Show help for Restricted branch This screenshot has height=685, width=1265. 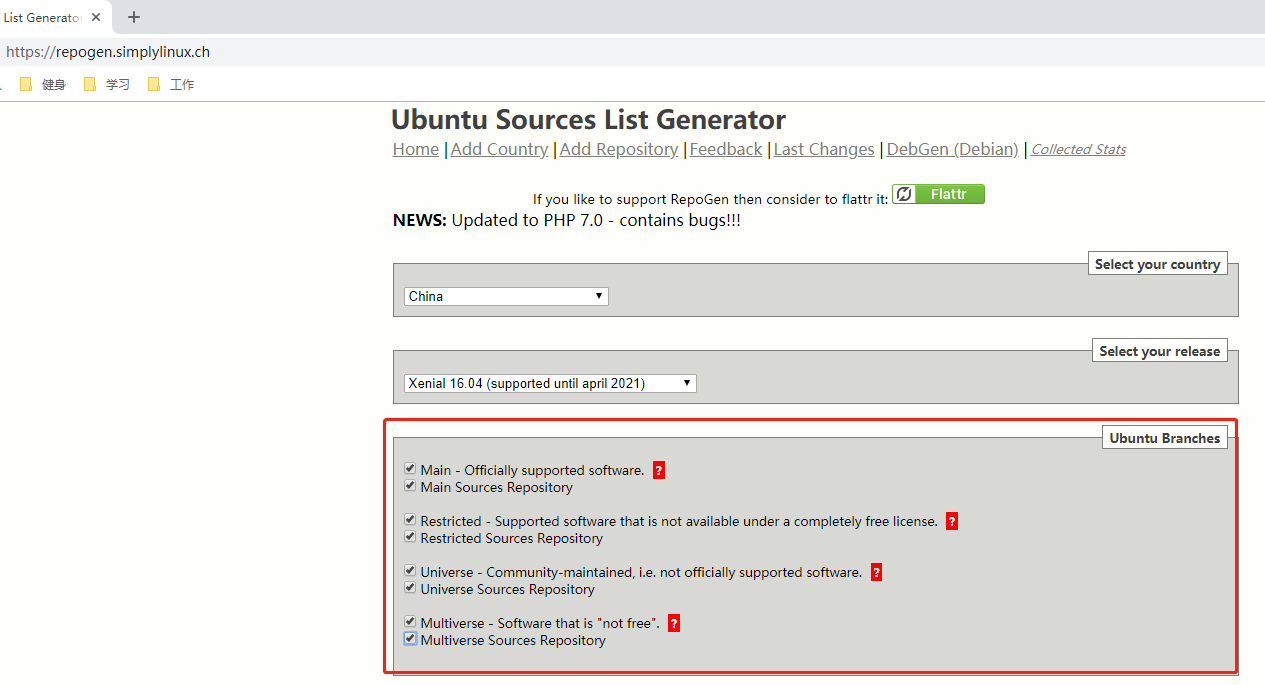tap(952, 521)
